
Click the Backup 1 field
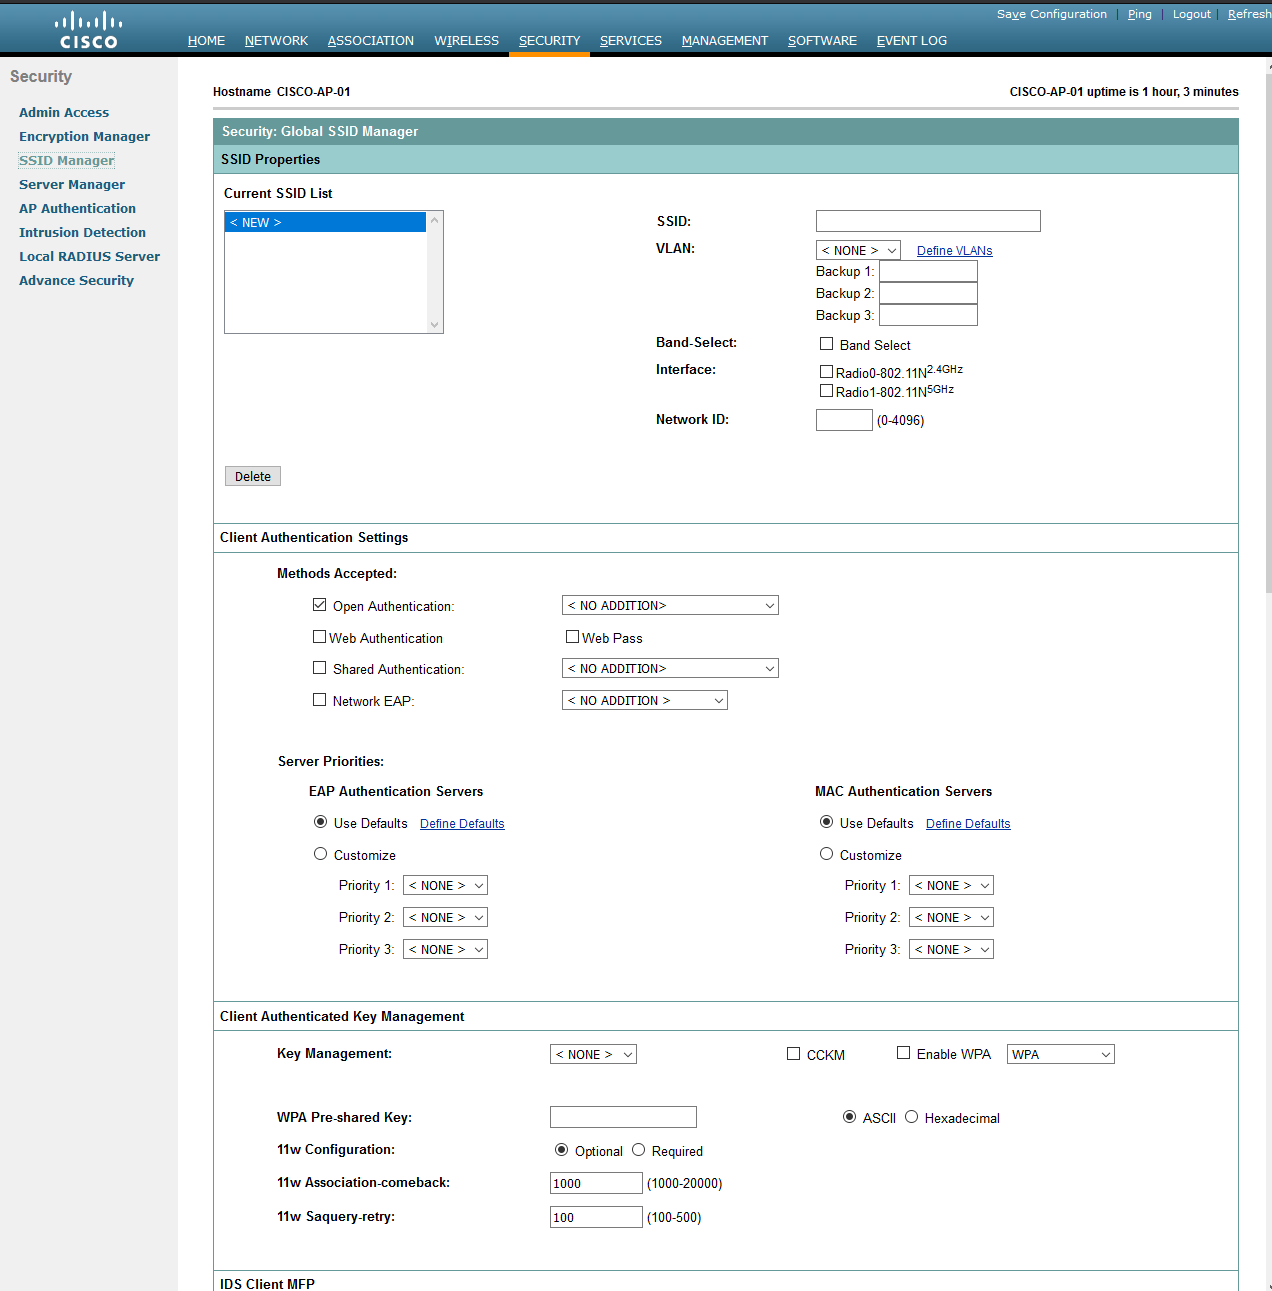(x=928, y=271)
